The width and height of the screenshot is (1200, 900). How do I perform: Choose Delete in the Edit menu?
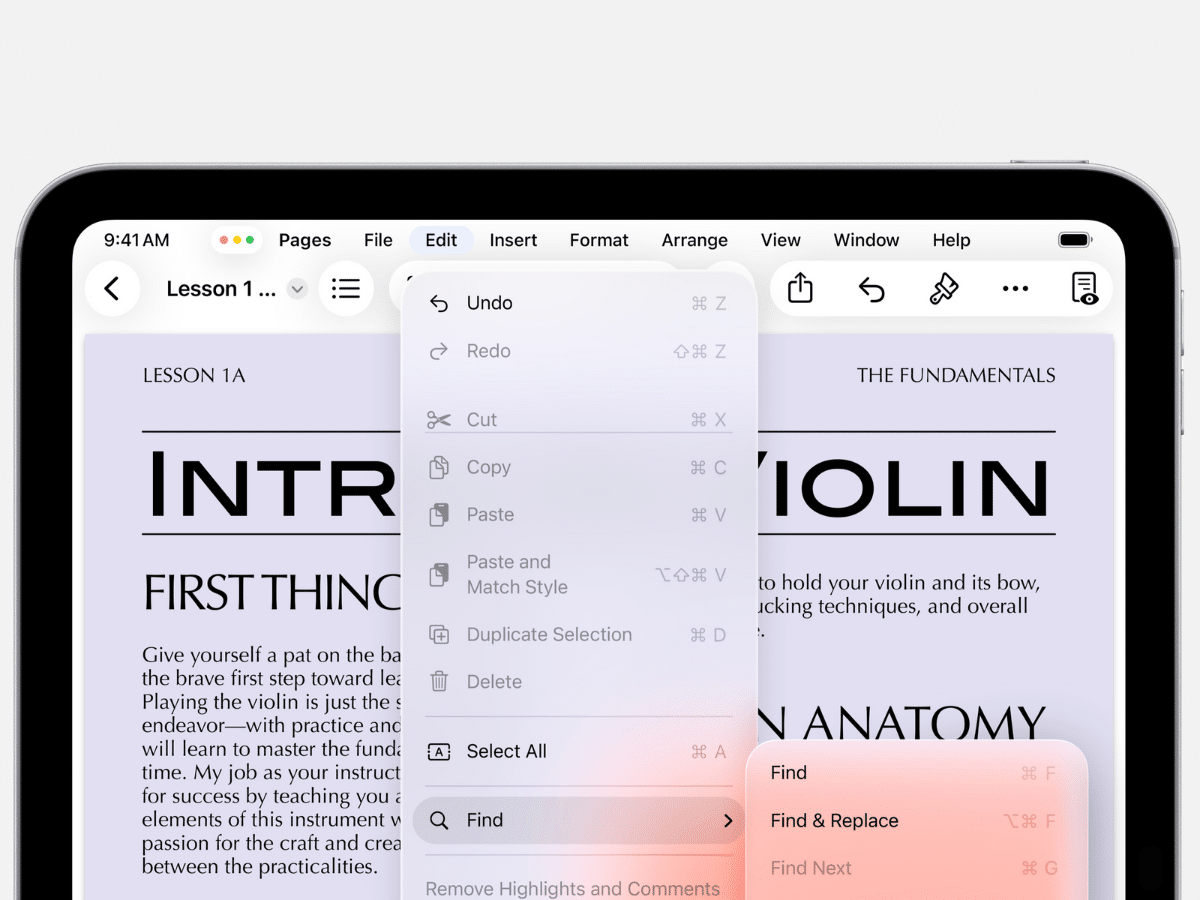point(579,682)
